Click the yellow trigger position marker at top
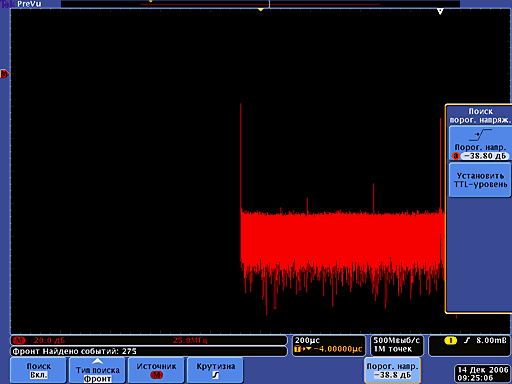This screenshot has width=512, height=384. (261, 10)
